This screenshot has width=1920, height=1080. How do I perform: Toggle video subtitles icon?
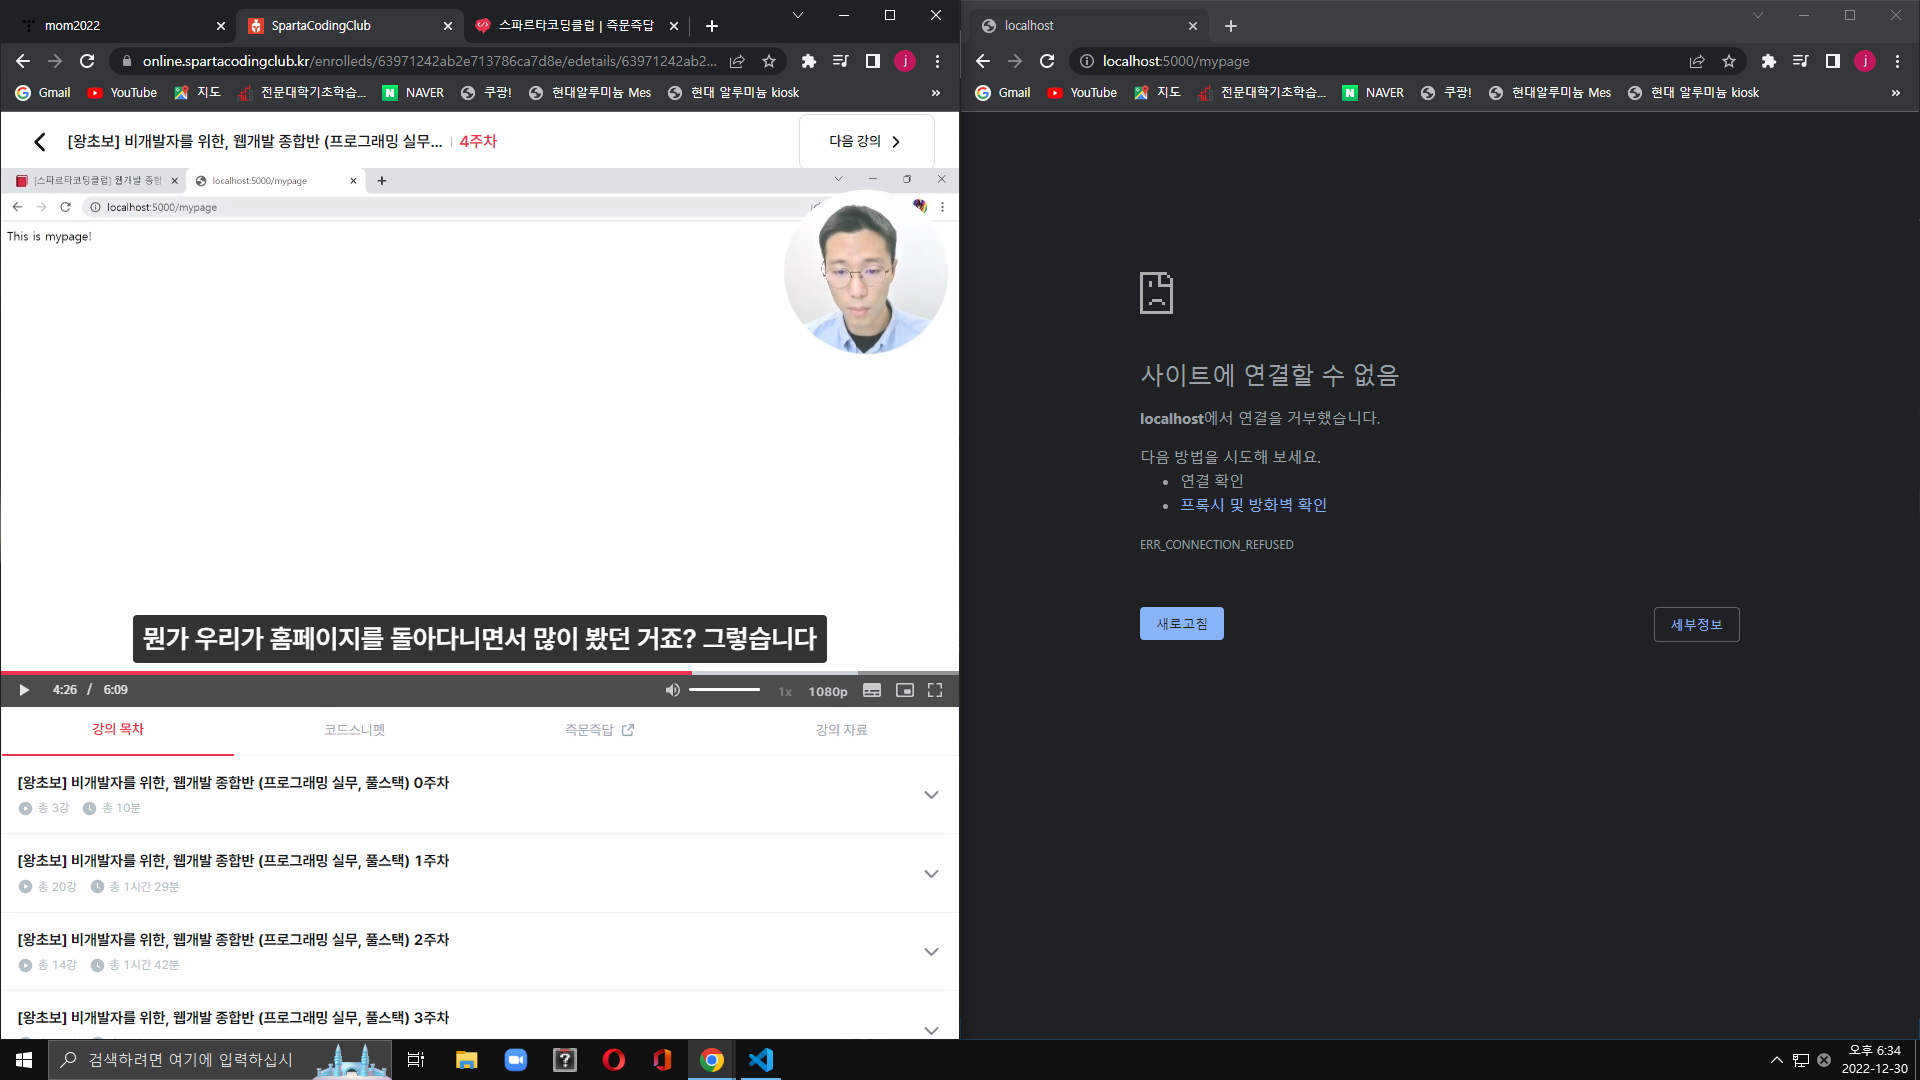pos(872,690)
